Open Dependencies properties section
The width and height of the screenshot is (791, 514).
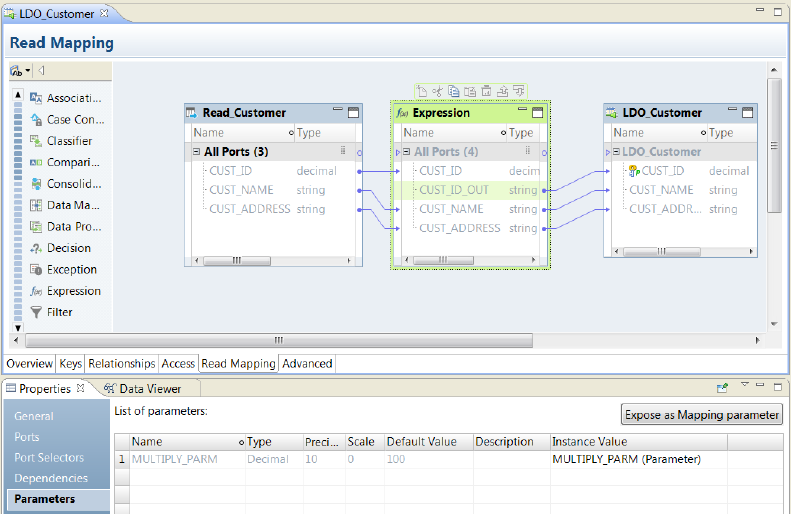pos(51,478)
